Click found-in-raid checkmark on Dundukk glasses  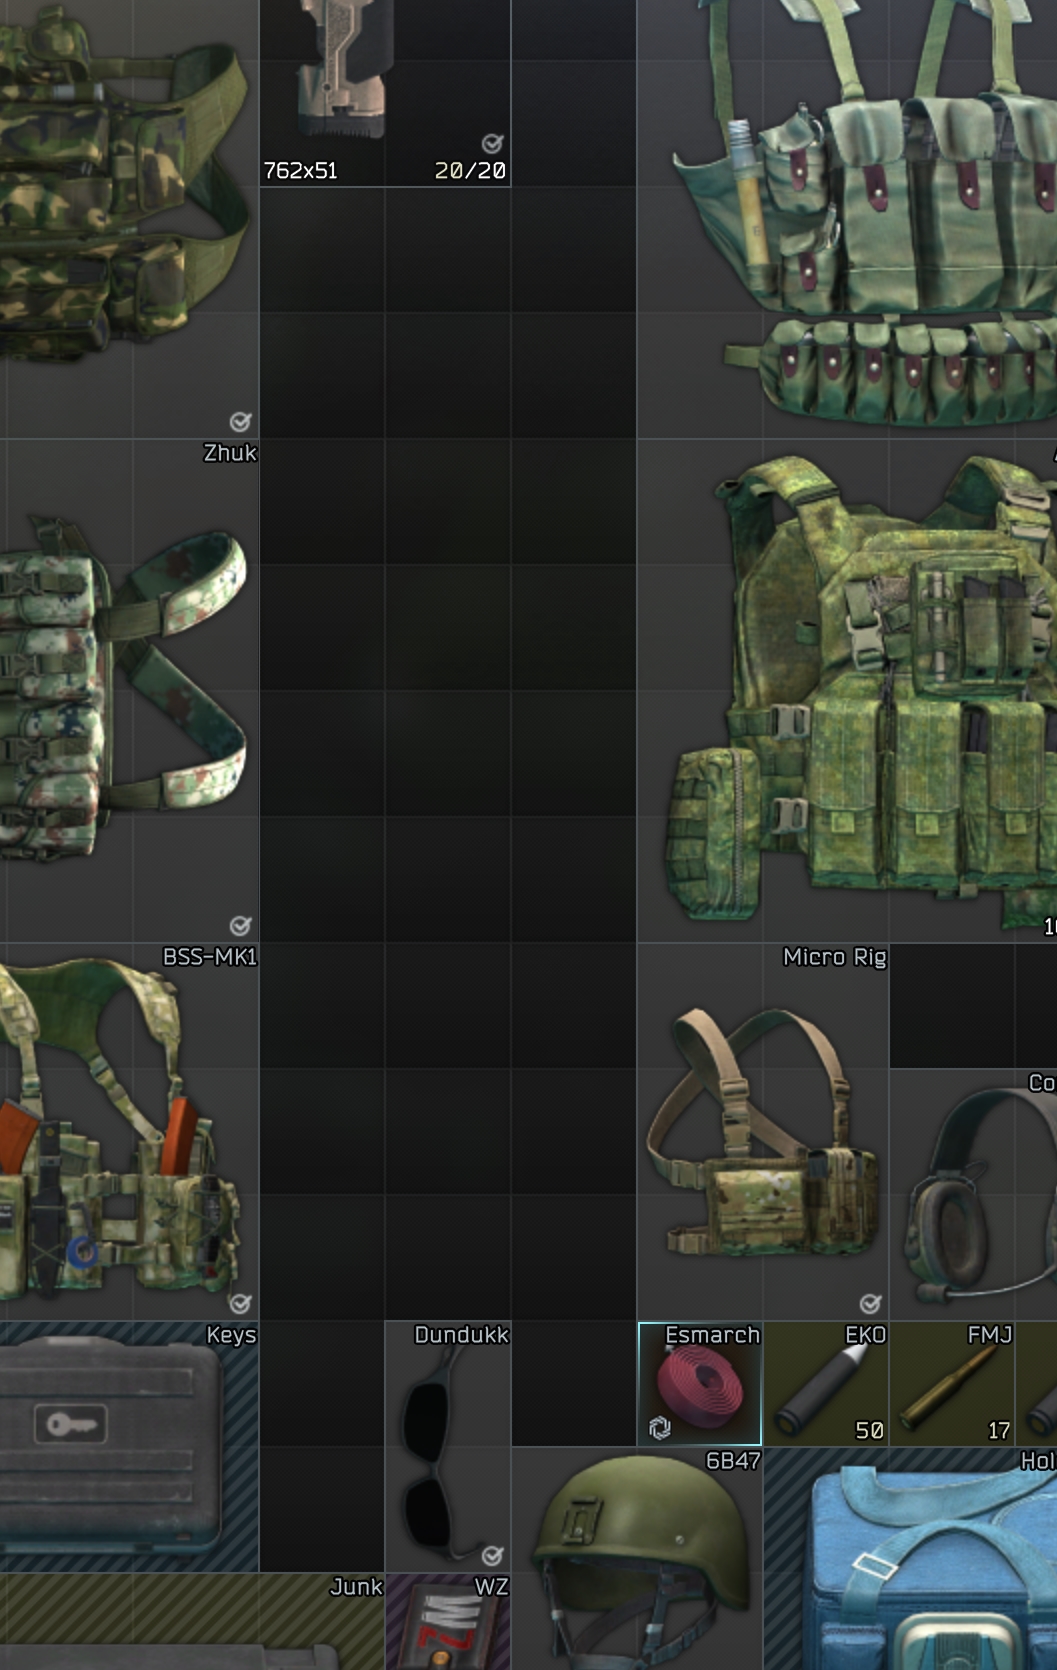[492, 1556]
